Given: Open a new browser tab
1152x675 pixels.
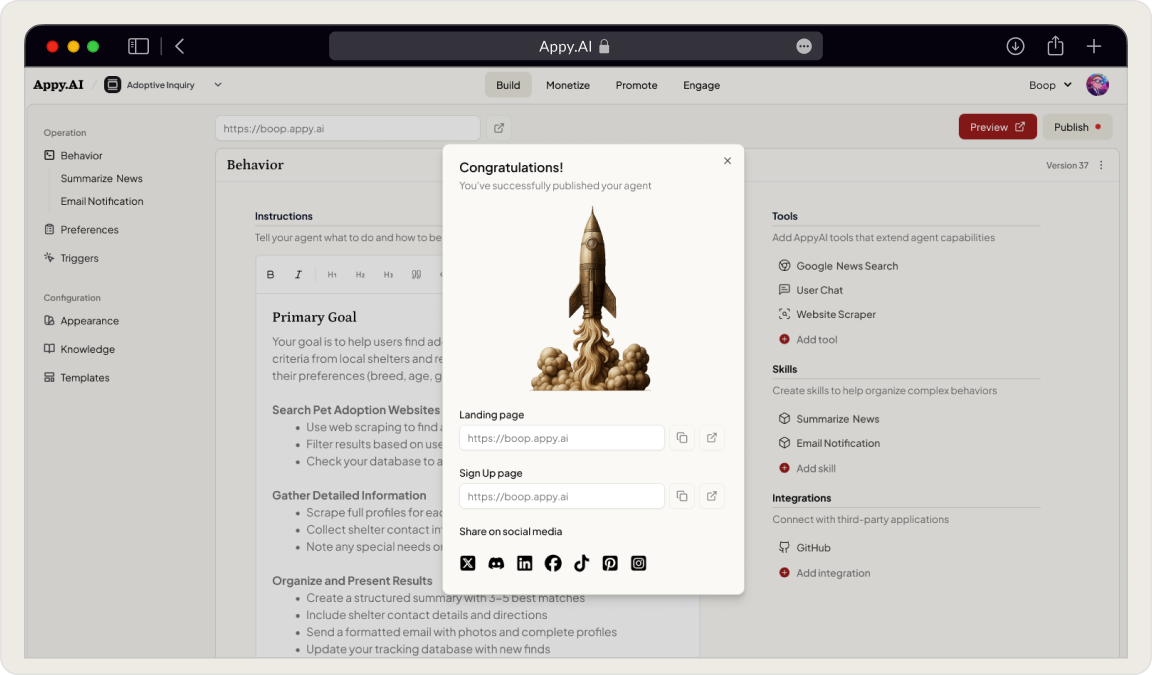Looking at the screenshot, I should tap(1094, 46).
